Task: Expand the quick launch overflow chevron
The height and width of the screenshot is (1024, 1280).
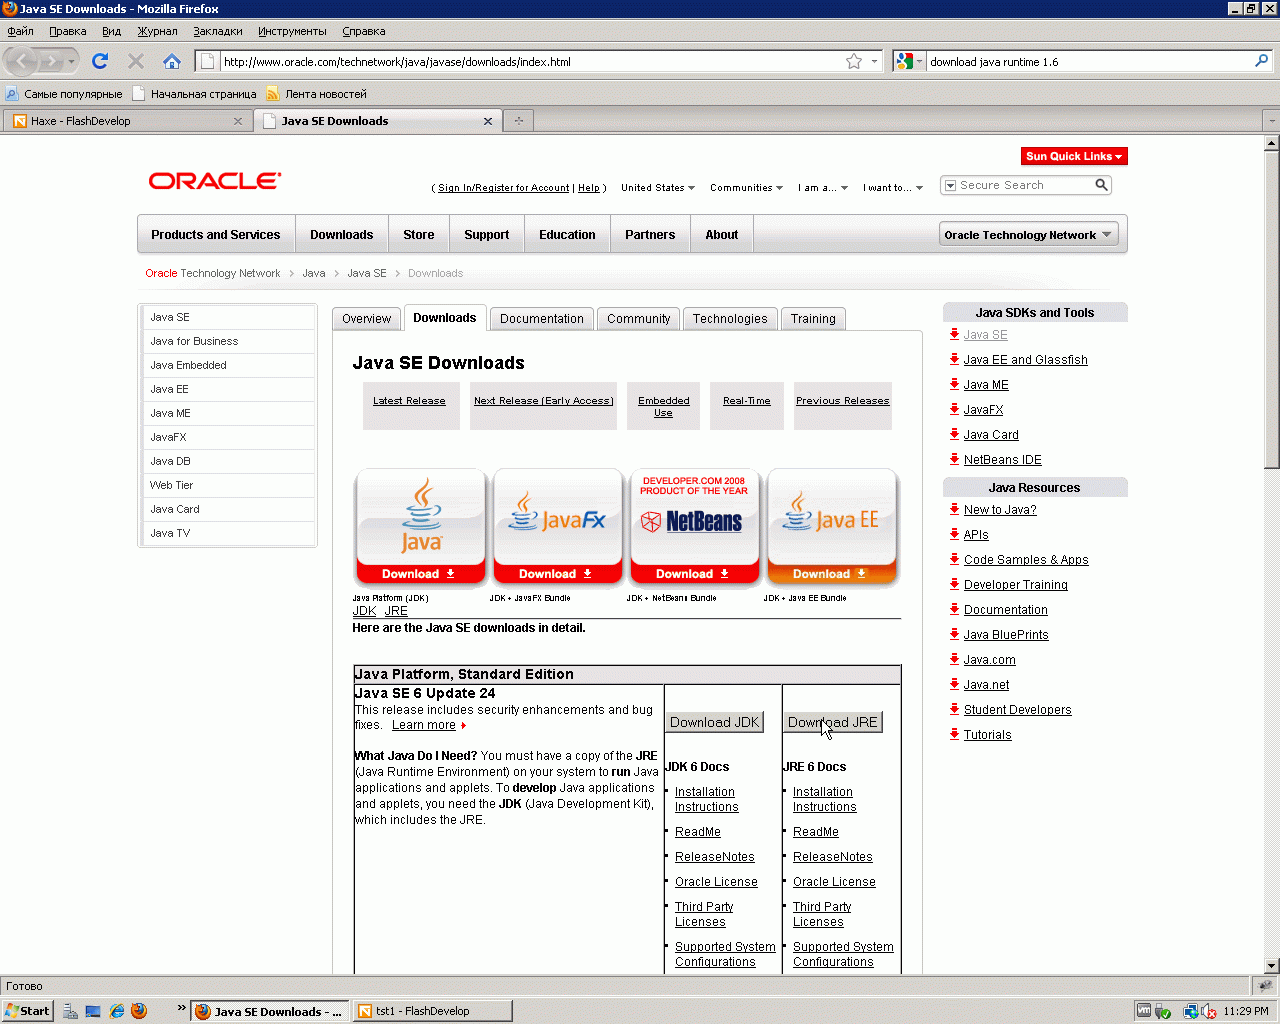Action: [x=181, y=1007]
